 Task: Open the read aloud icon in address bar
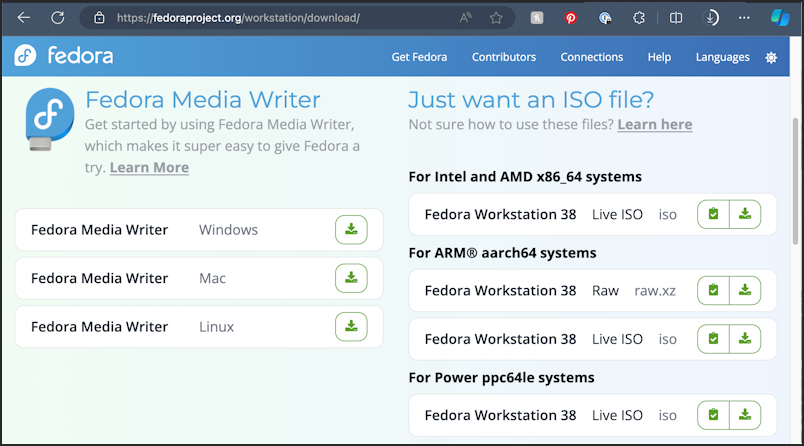point(466,18)
